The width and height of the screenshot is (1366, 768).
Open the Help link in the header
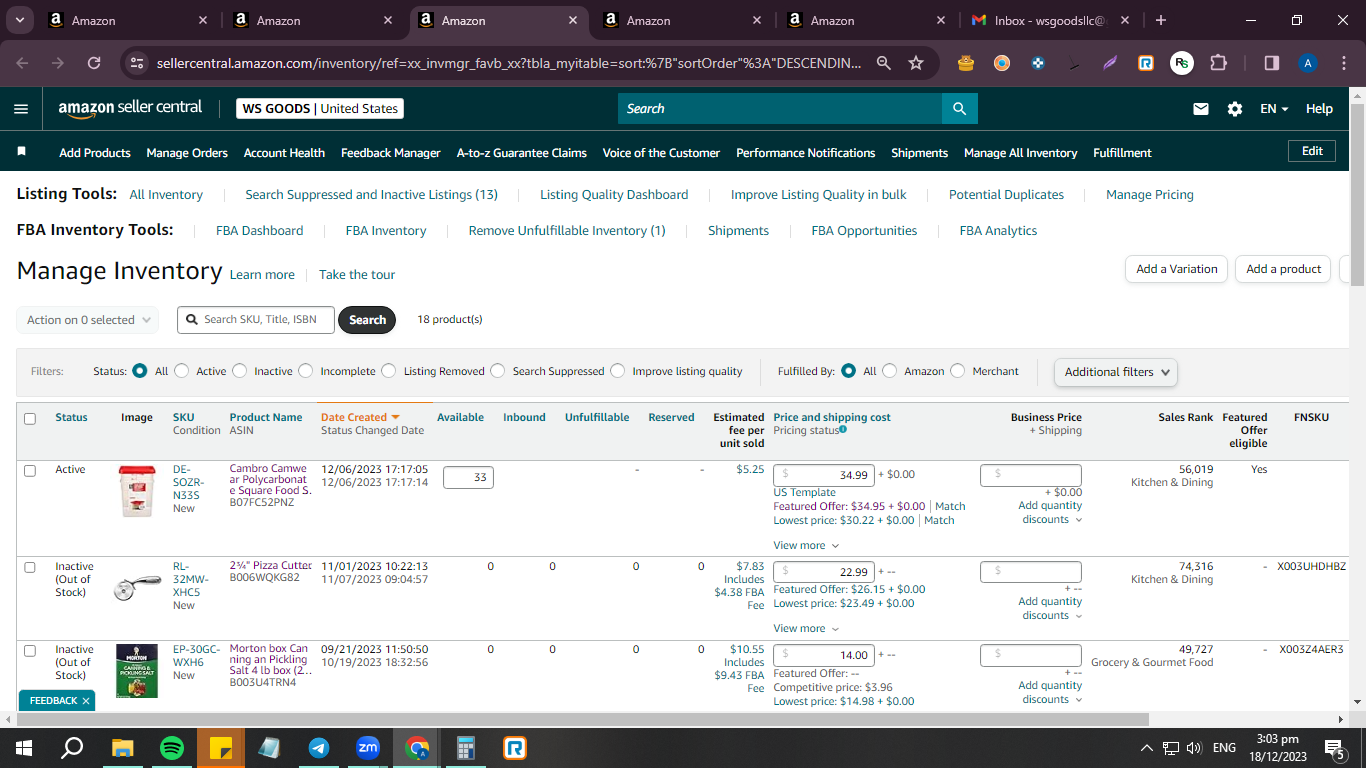(x=1319, y=109)
